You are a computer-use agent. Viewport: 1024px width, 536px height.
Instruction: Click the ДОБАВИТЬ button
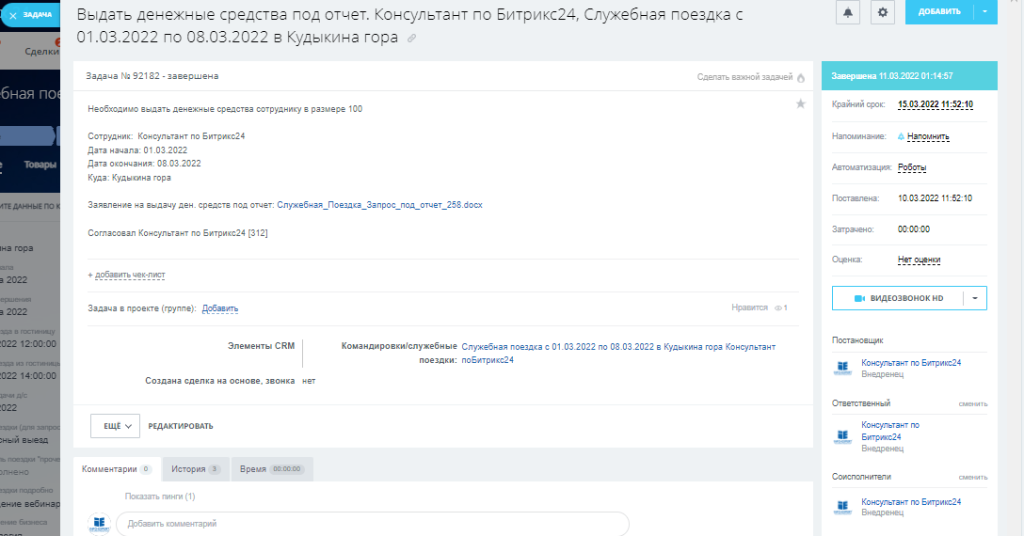939,12
